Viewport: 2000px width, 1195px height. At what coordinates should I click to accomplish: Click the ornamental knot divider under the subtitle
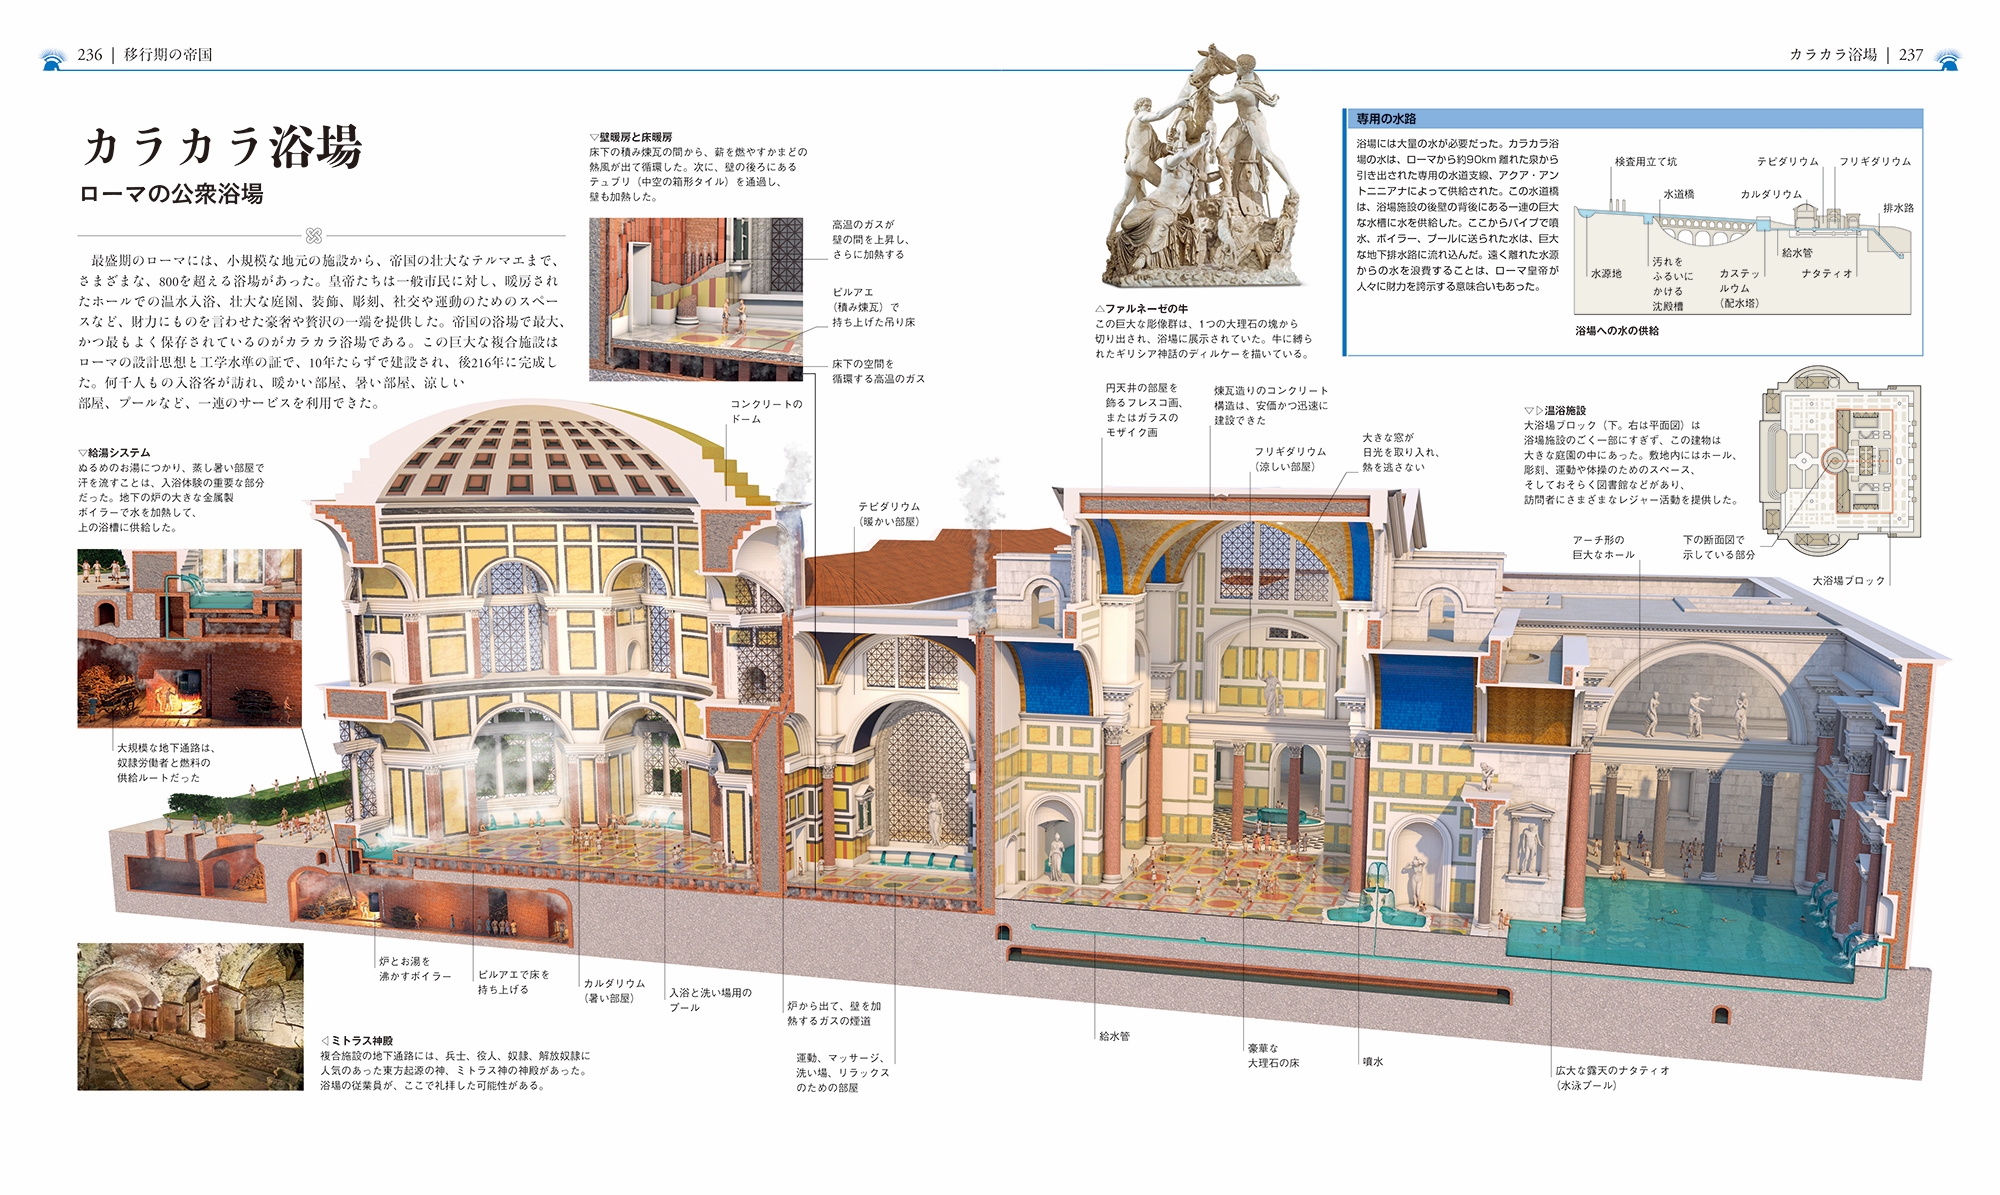(314, 236)
